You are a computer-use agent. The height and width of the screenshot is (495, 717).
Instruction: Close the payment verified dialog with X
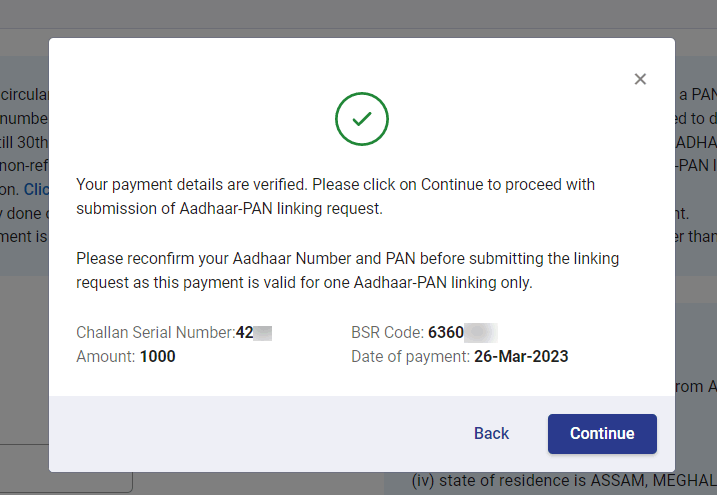click(640, 79)
